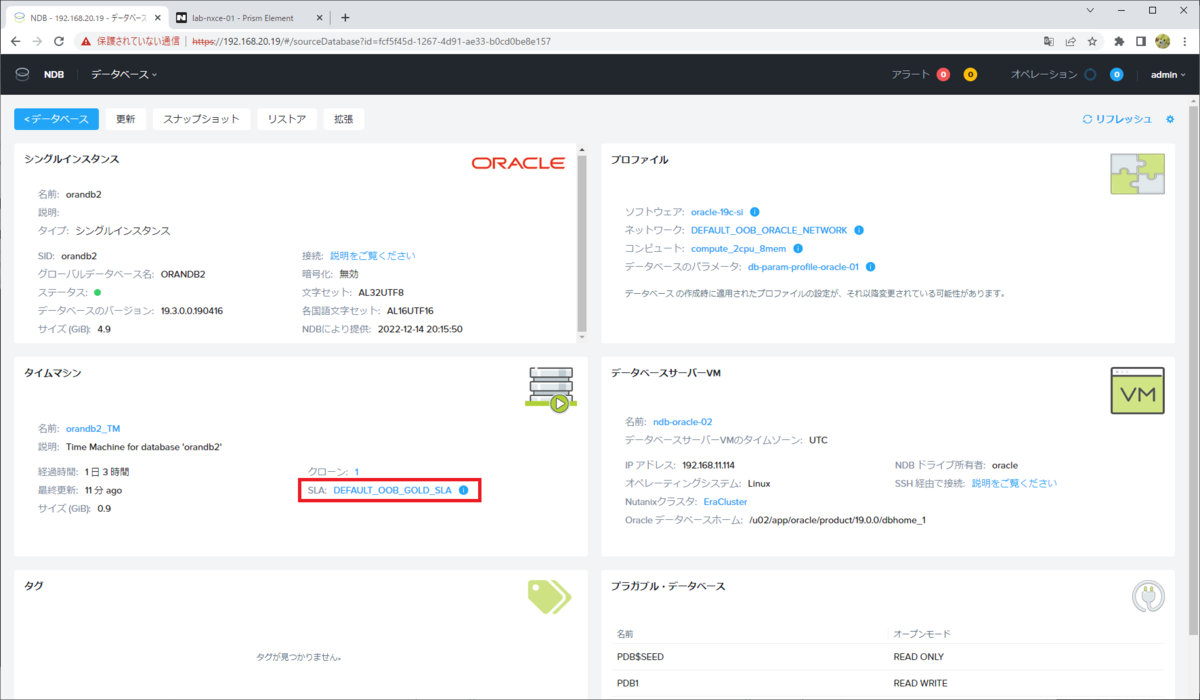This screenshot has height=700, width=1200.
Task: Click the Chrome profile avatar
Action: click(x=1163, y=42)
